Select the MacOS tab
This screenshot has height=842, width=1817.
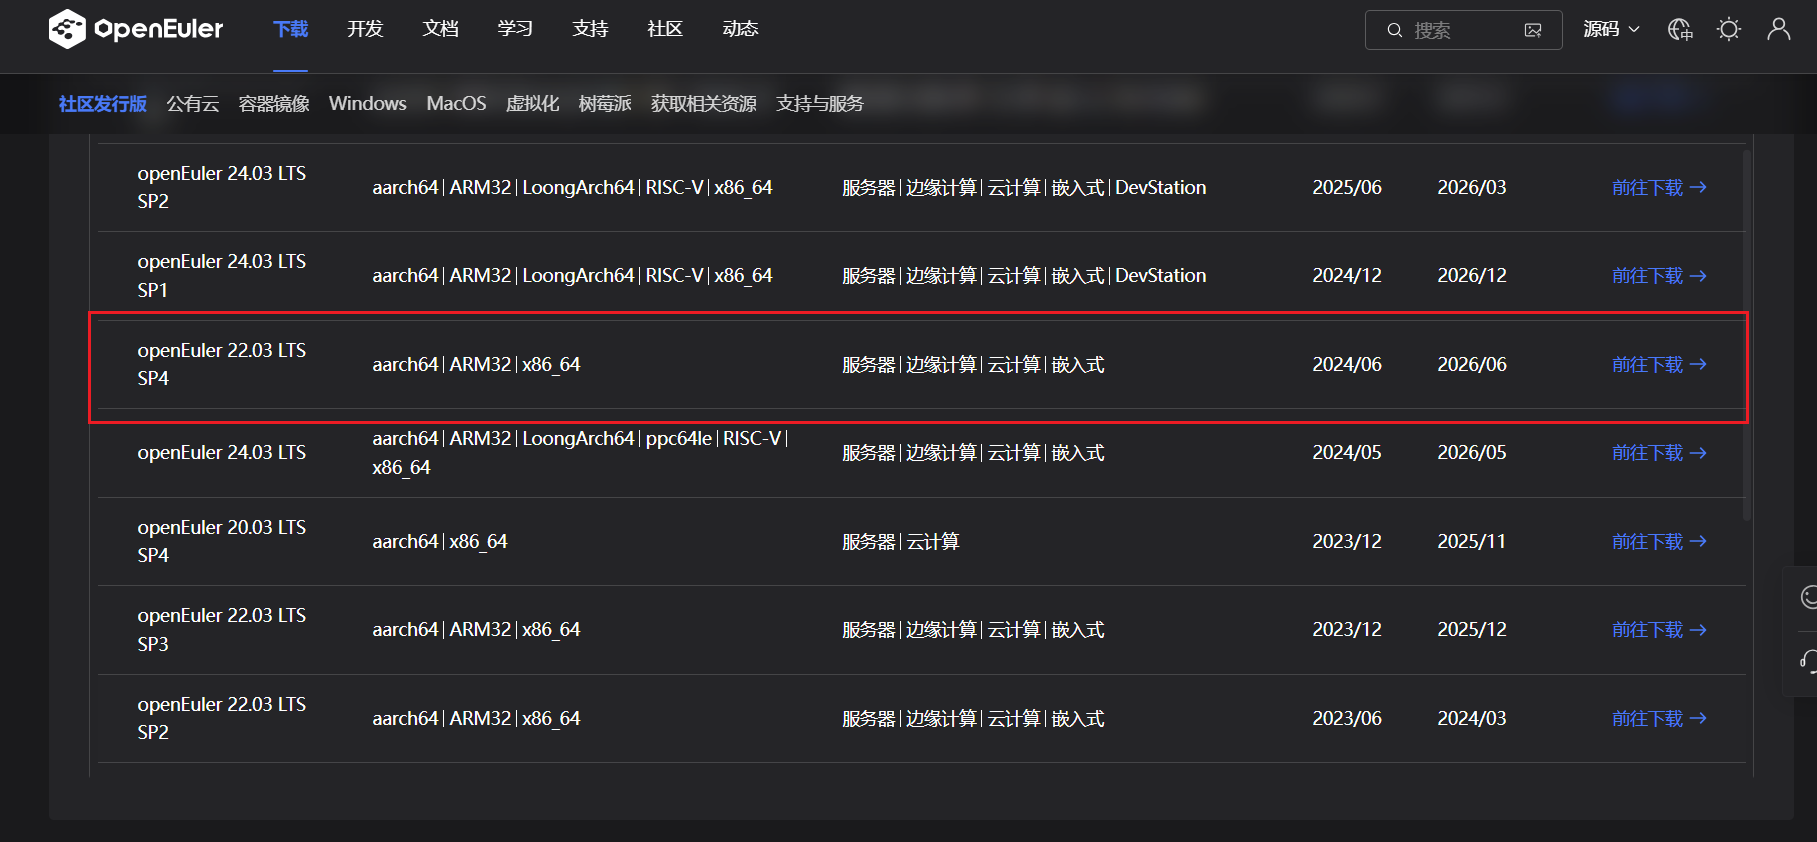tap(456, 104)
